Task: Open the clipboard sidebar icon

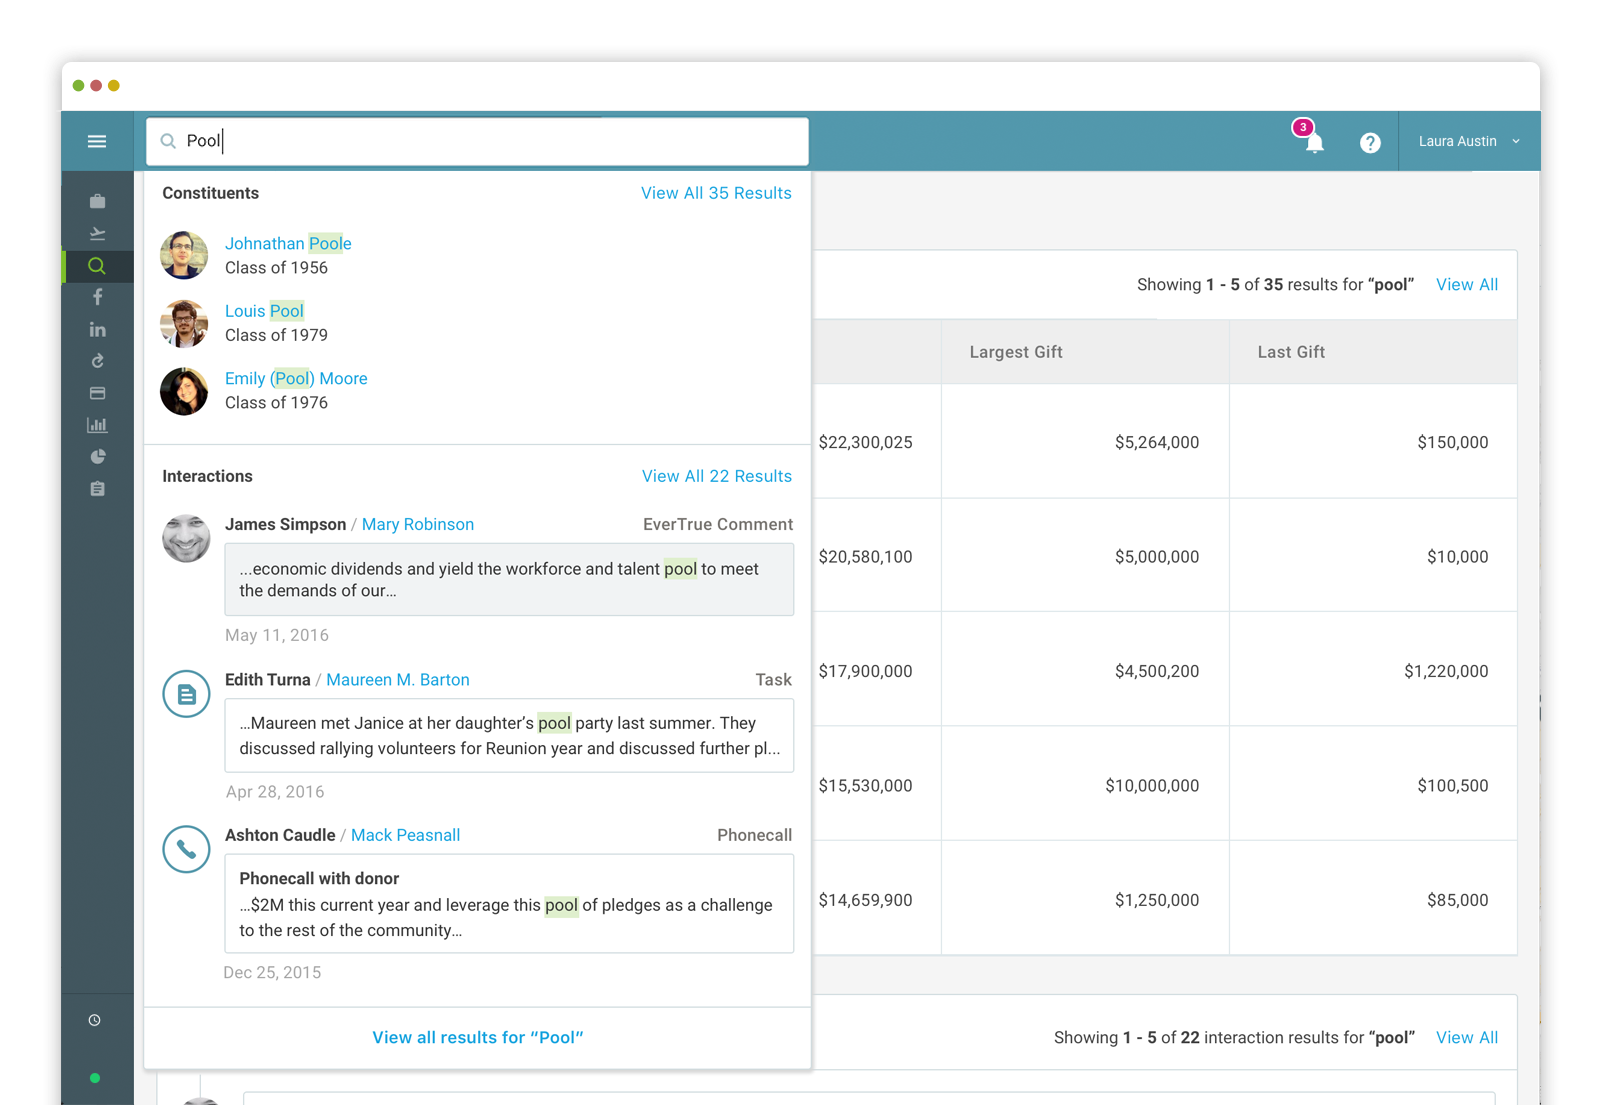Action: 97,489
